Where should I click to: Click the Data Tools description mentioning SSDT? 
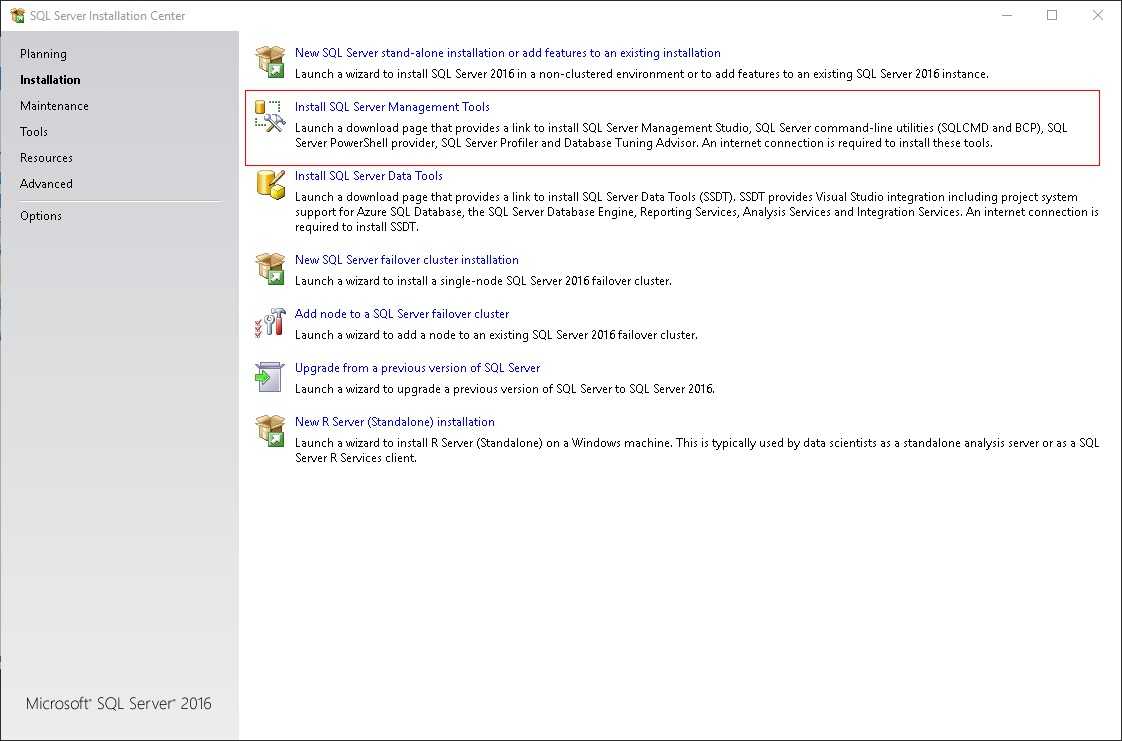697,212
